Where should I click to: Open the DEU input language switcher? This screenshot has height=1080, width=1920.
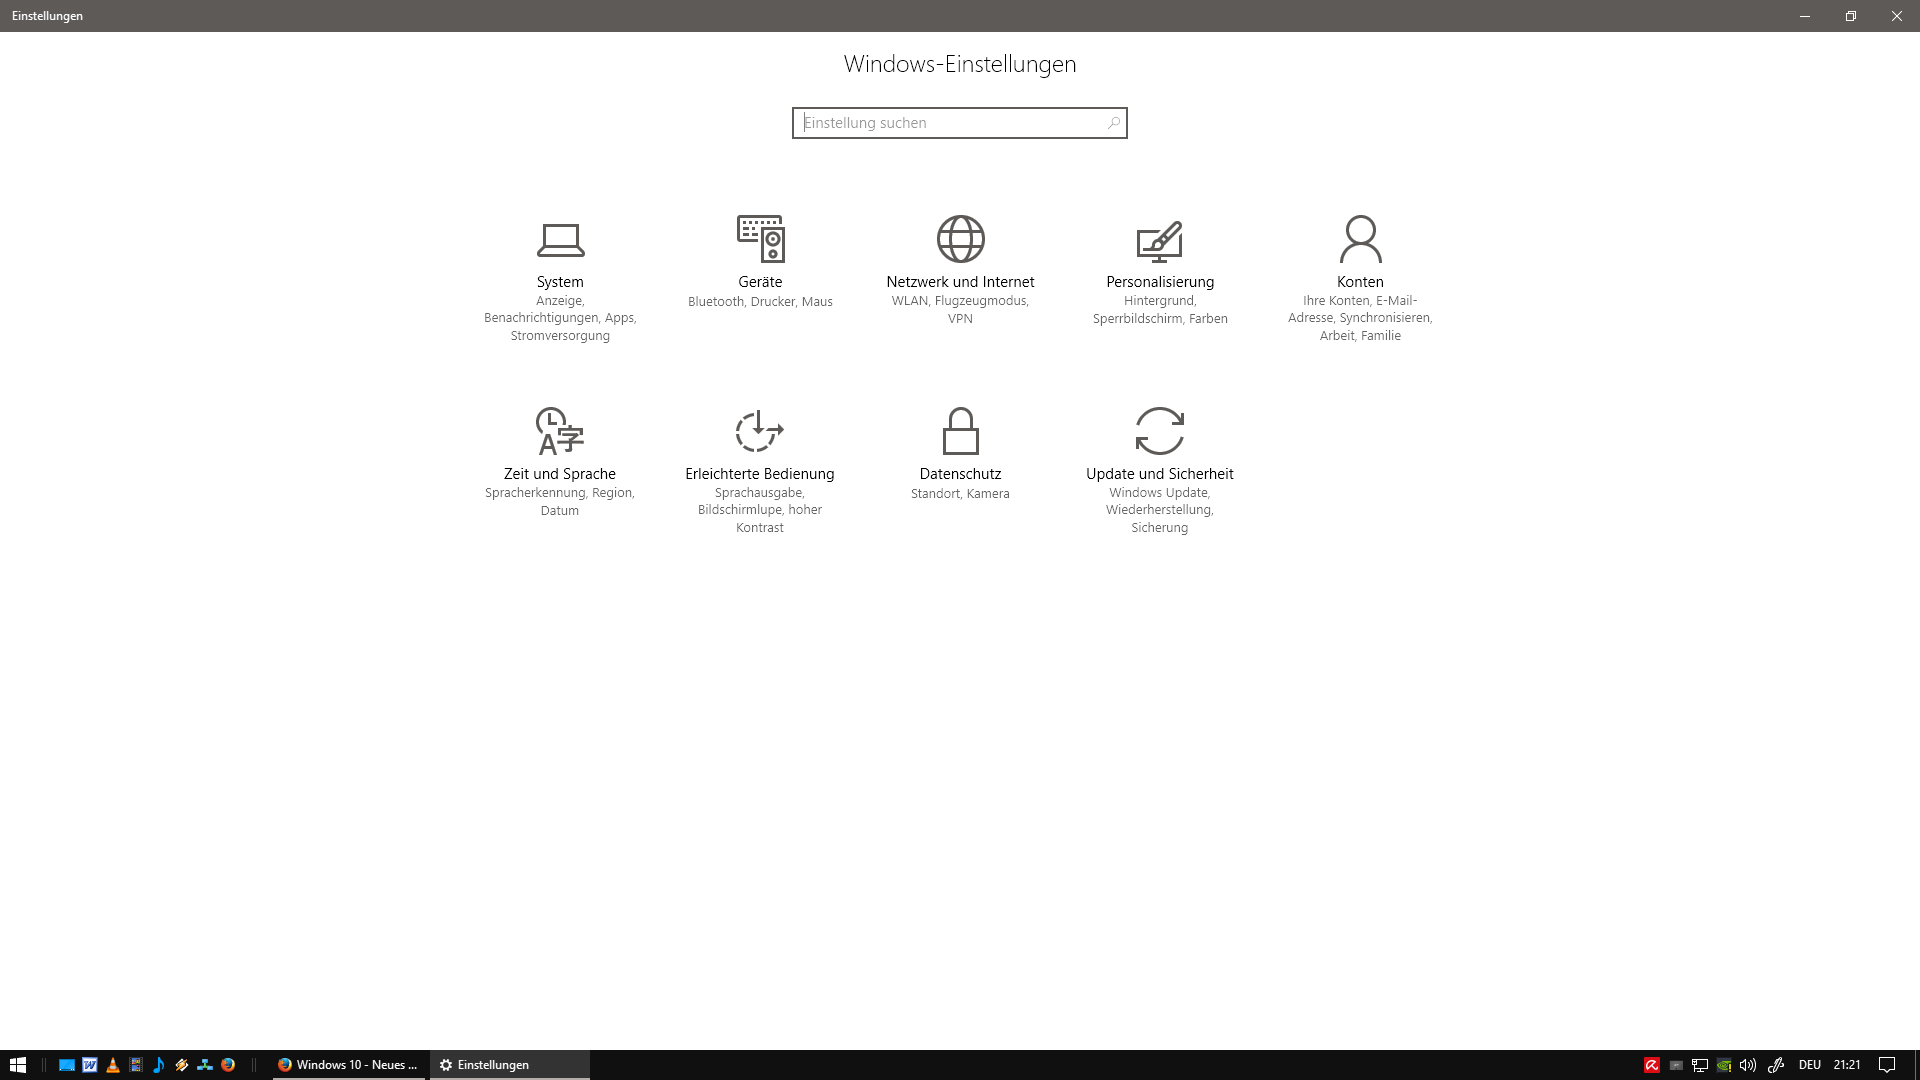1809,1065
